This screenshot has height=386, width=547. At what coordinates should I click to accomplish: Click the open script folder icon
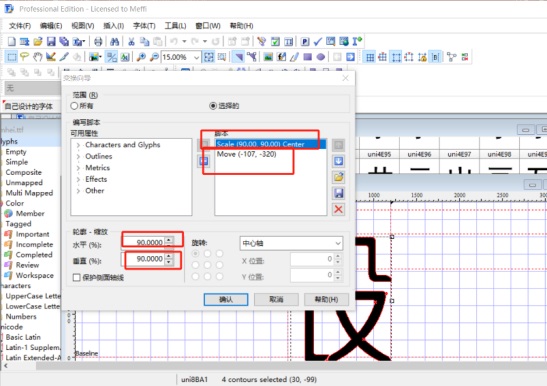pos(338,177)
